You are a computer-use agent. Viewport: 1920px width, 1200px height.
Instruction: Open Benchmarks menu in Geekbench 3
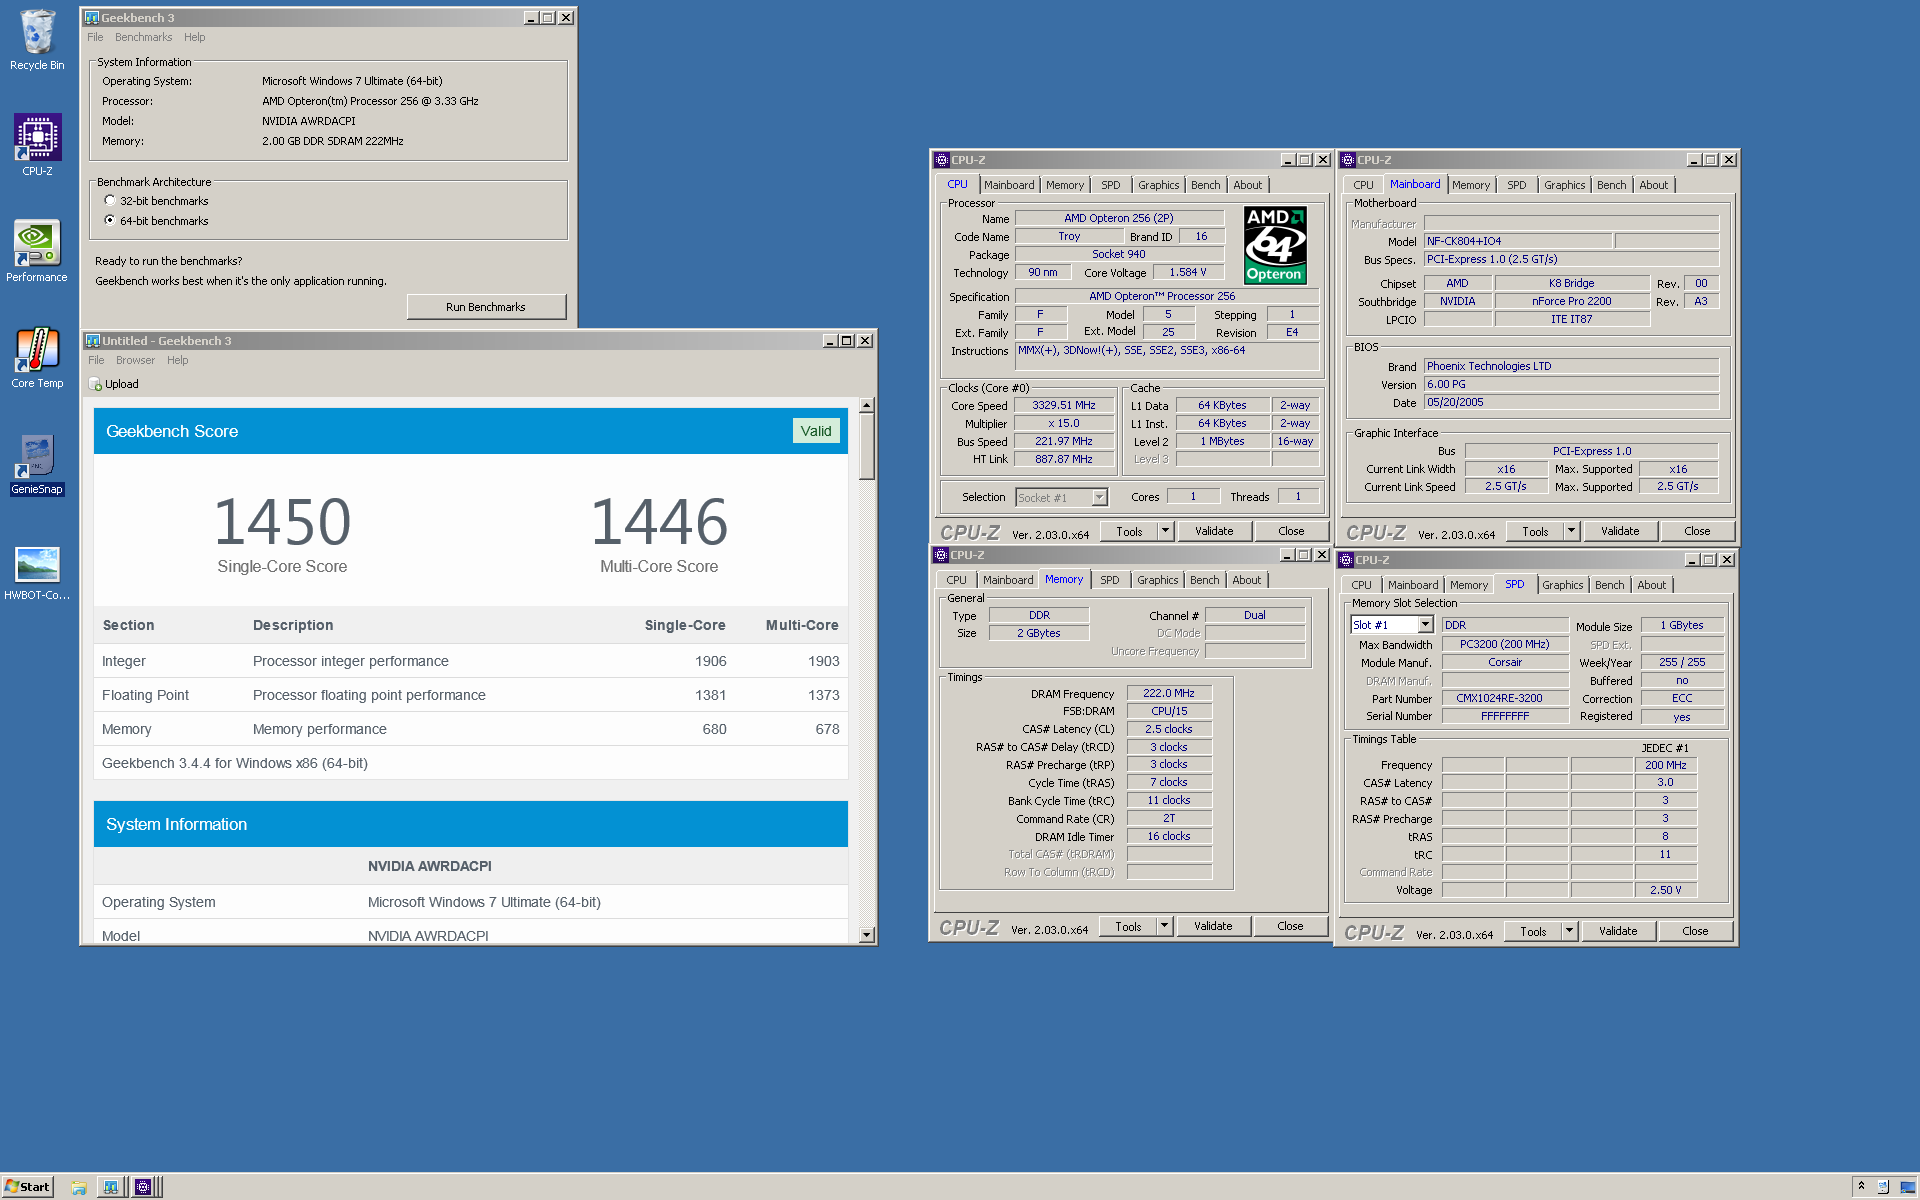coord(143,37)
